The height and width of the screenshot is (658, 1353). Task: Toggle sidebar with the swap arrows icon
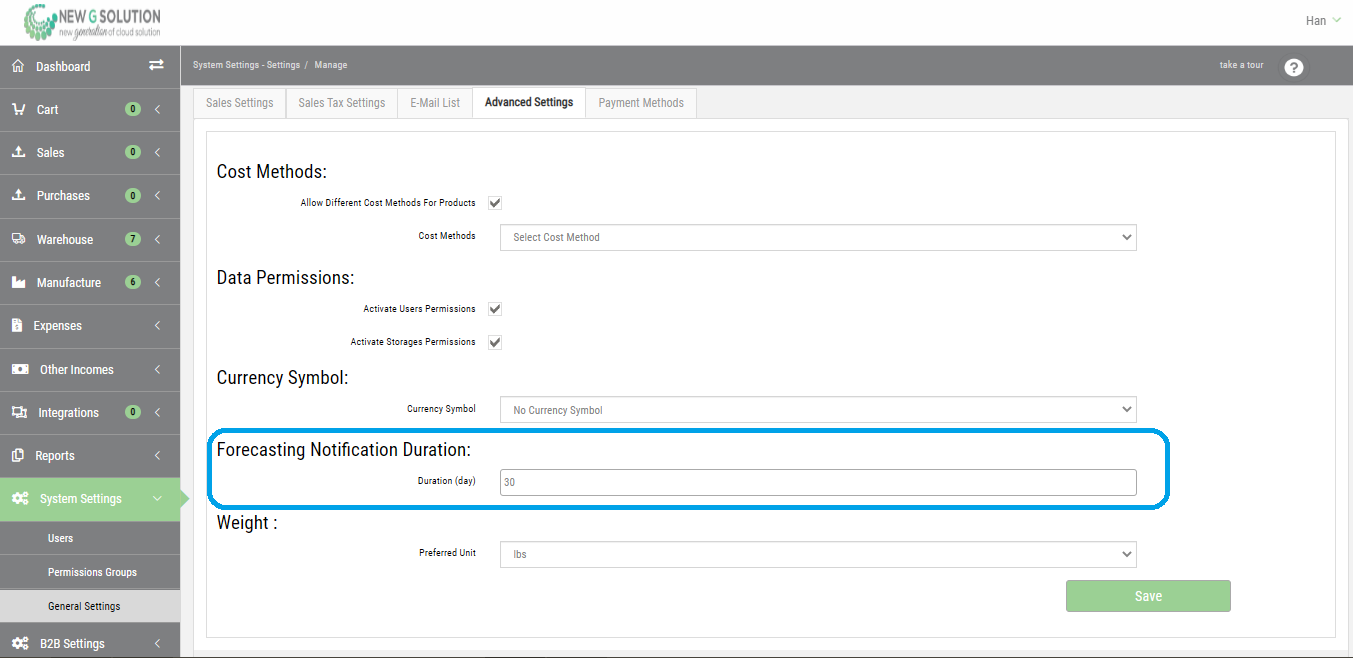[x=156, y=65]
